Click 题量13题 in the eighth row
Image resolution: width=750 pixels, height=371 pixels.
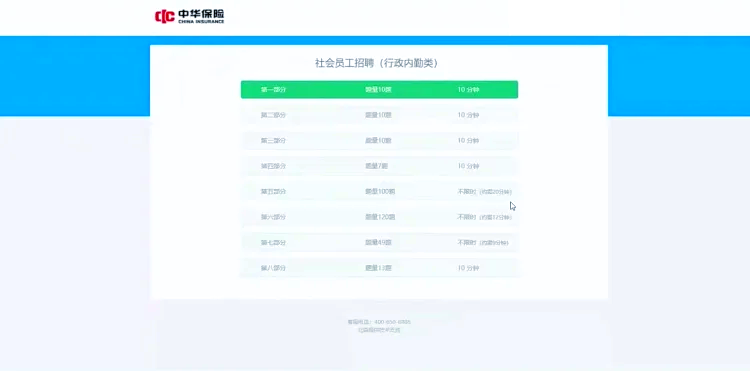click(378, 268)
